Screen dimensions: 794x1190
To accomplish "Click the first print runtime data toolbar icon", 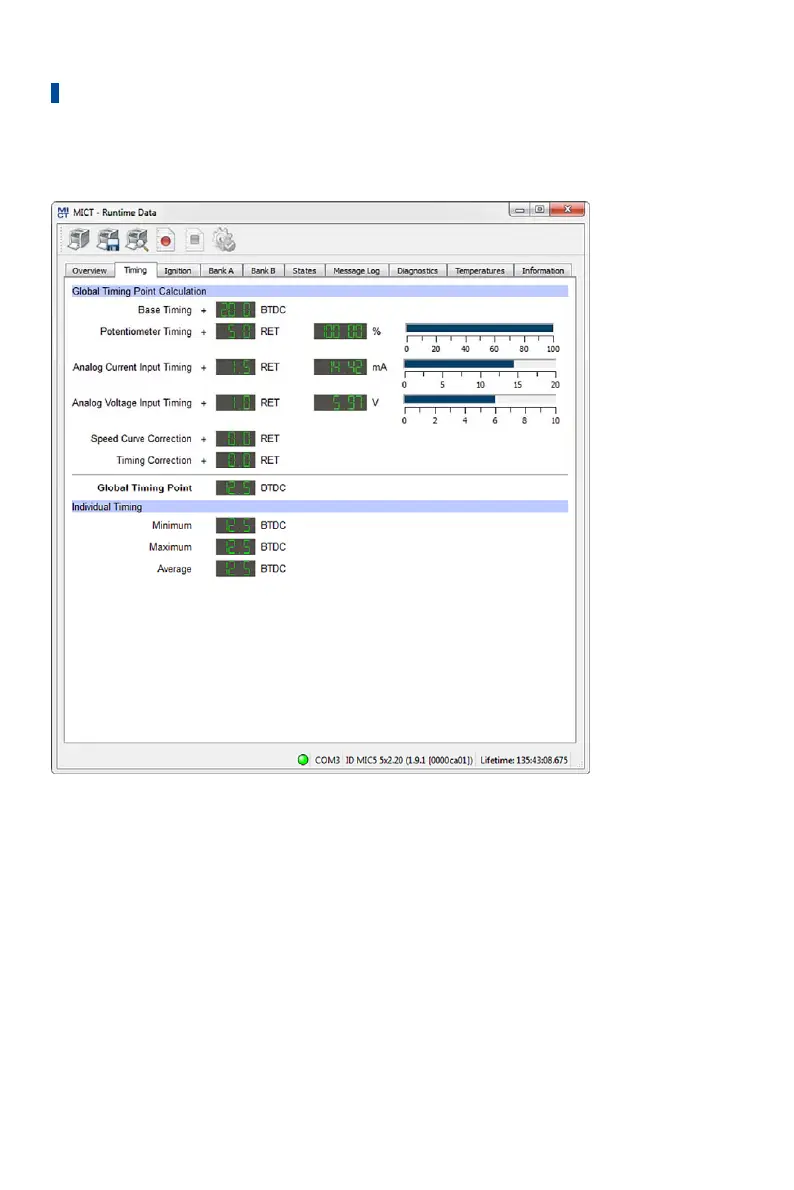I will (79, 240).
